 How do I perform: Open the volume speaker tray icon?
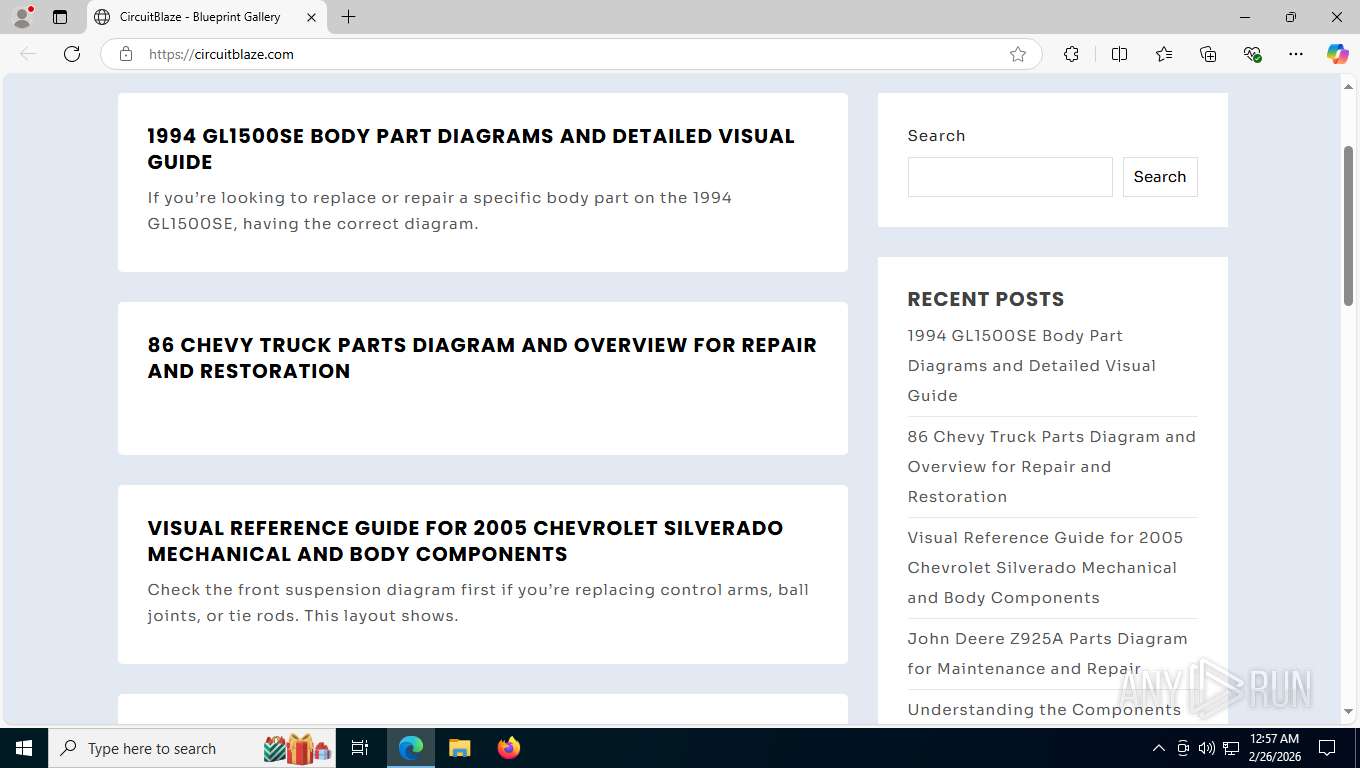(1207, 748)
